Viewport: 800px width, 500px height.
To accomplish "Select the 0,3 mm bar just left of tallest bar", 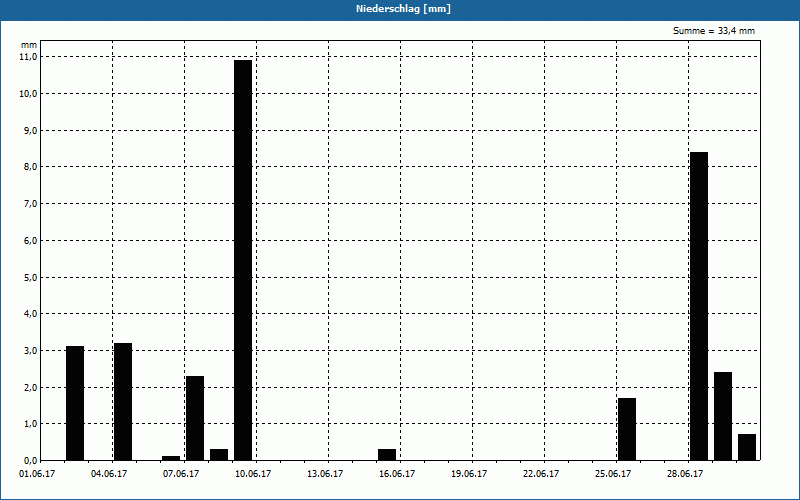I will click(x=219, y=455).
